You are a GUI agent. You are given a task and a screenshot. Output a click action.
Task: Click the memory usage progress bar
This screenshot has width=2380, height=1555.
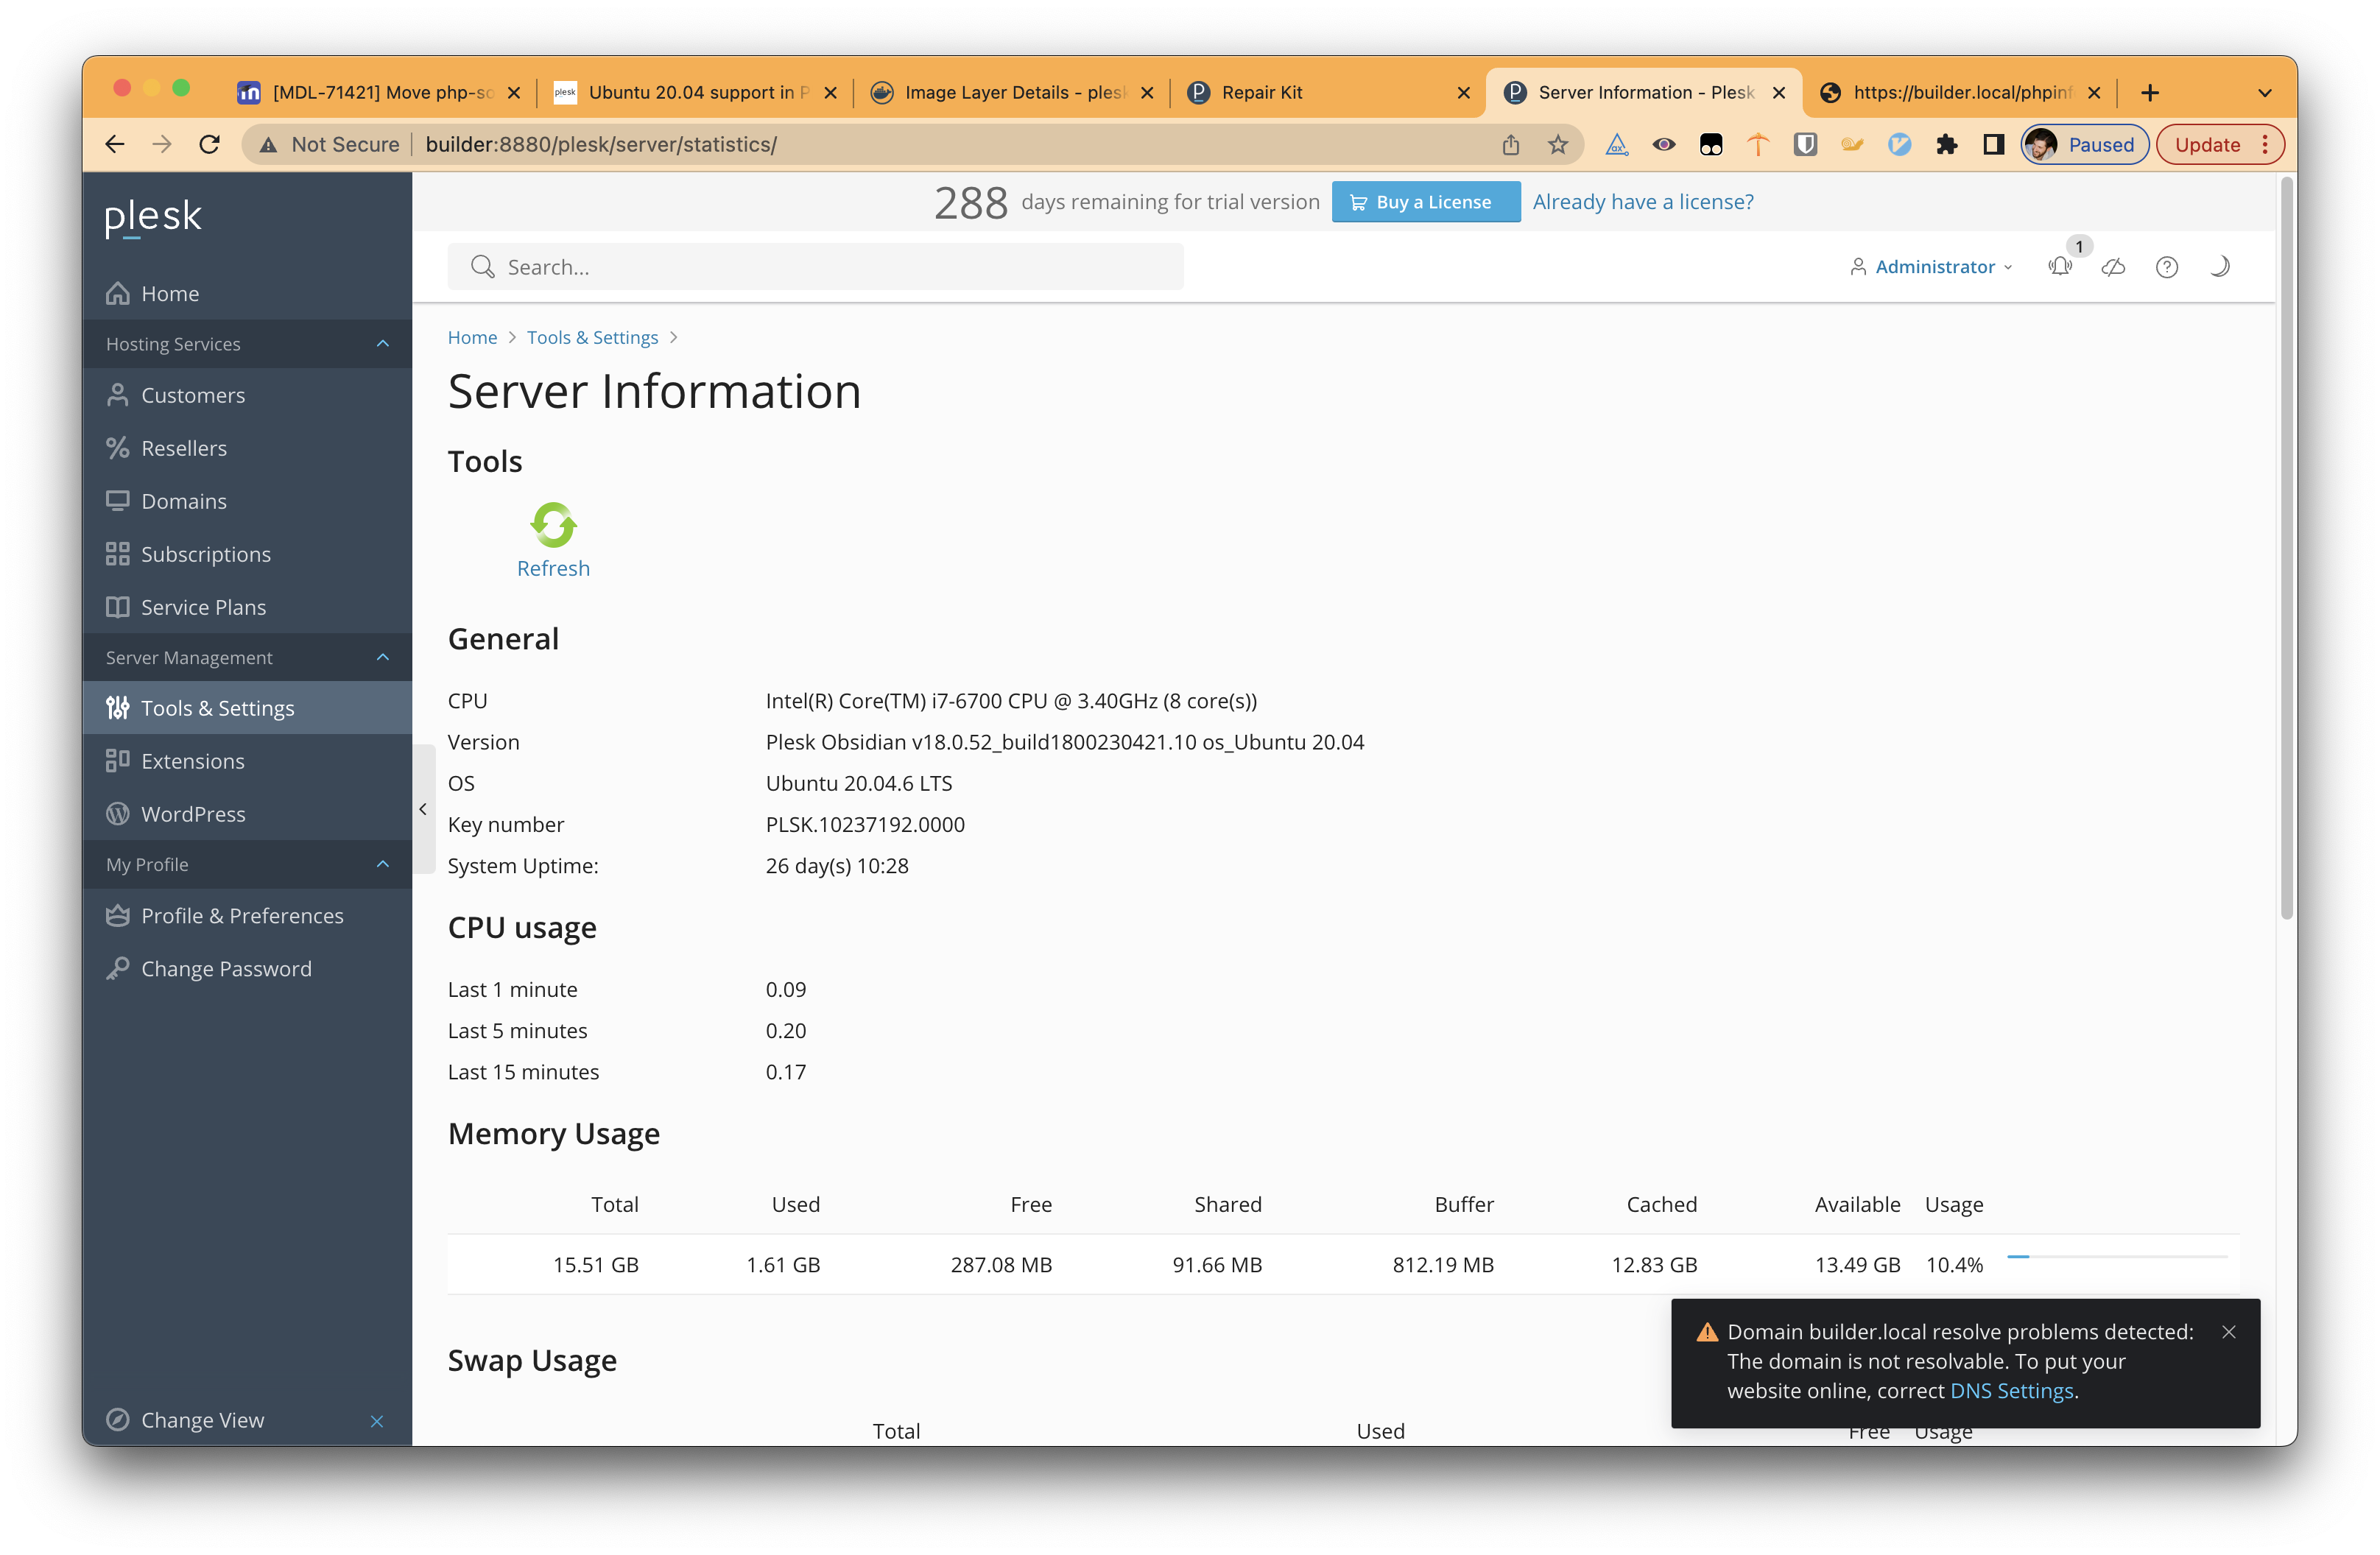(2117, 1257)
